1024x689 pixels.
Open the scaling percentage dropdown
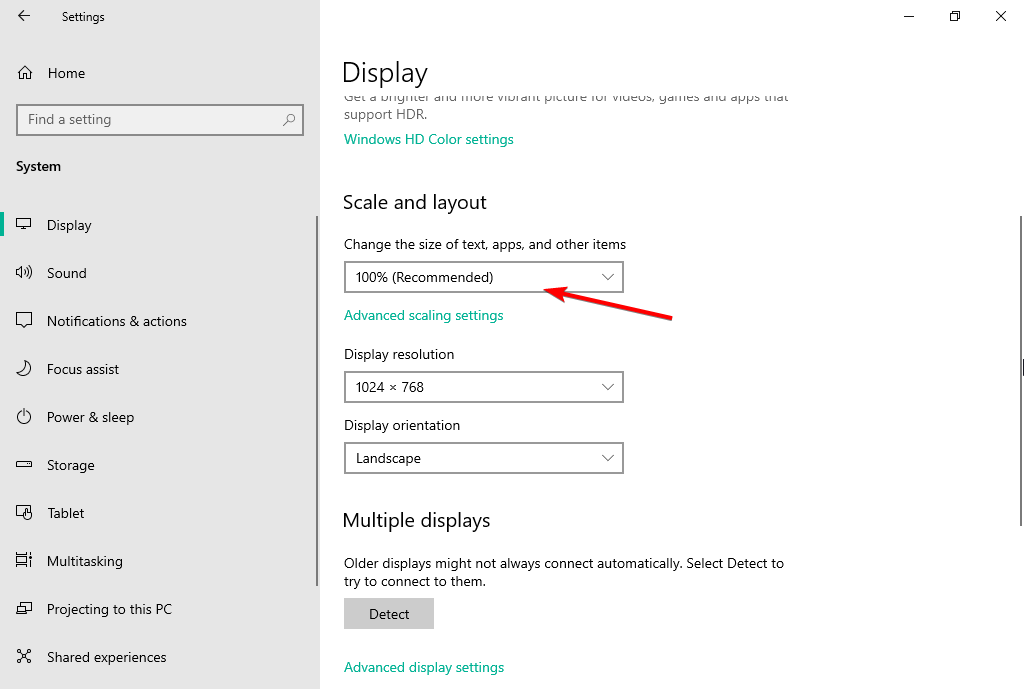(483, 277)
